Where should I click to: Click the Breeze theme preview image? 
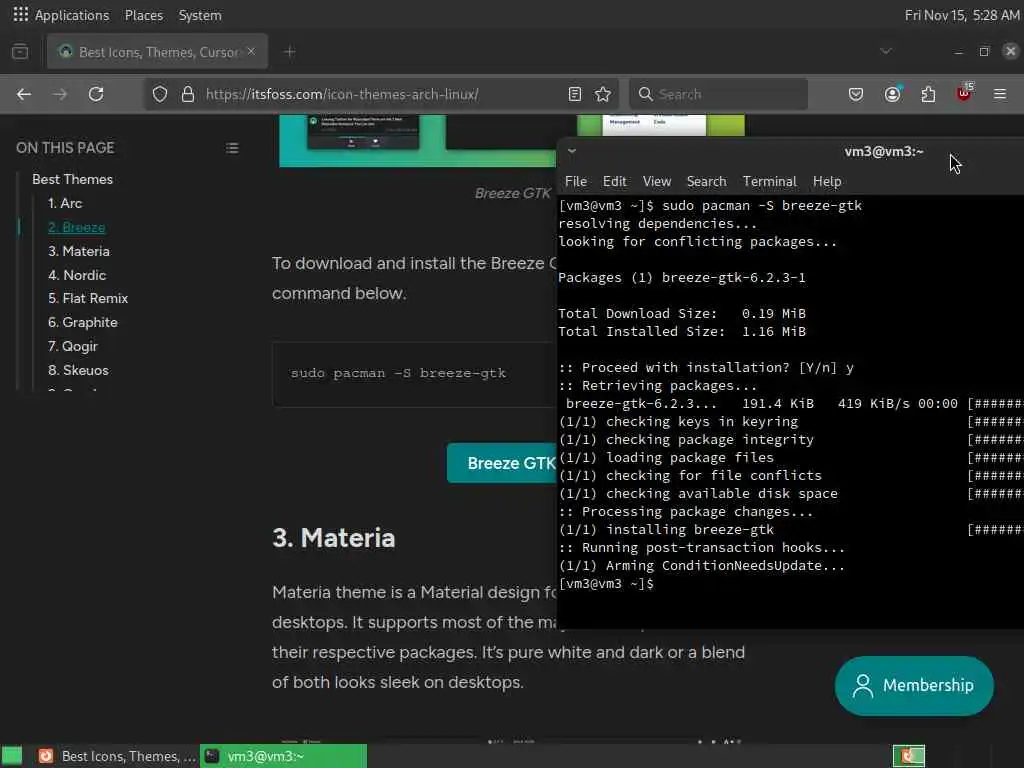pyautogui.click(x=417, y=140)
